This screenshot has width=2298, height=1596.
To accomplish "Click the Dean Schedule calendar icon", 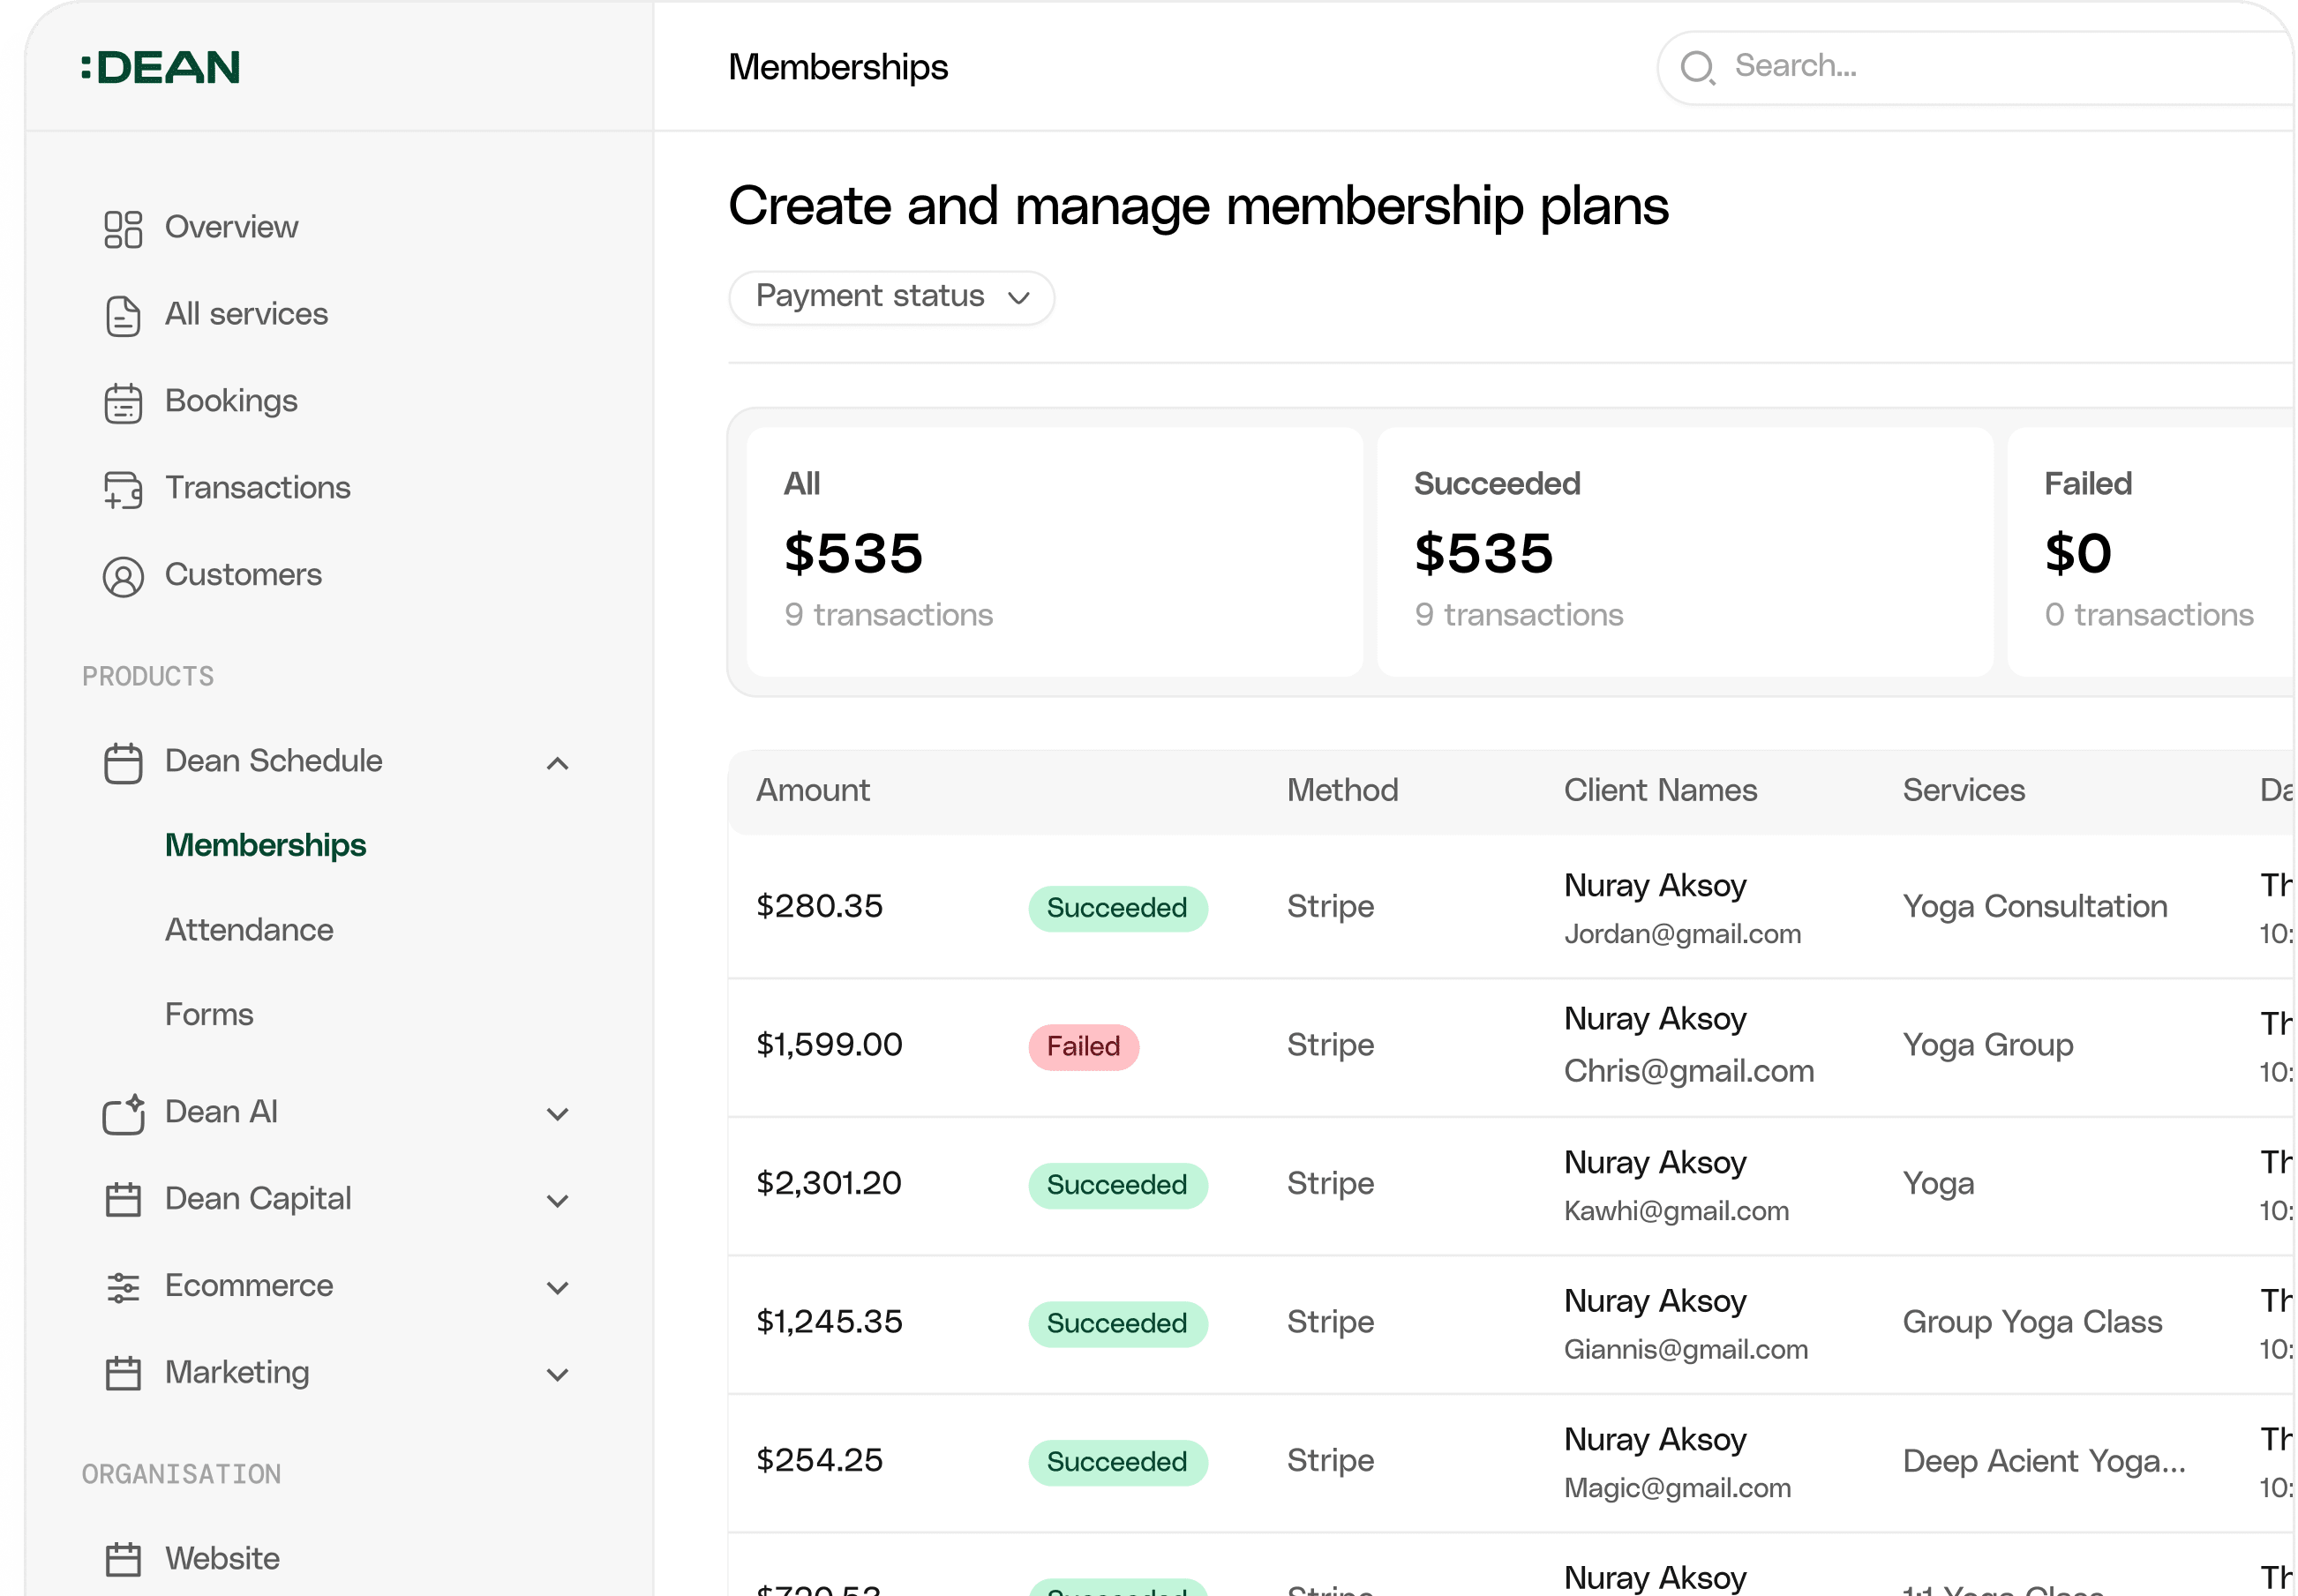I will (123, 762).
